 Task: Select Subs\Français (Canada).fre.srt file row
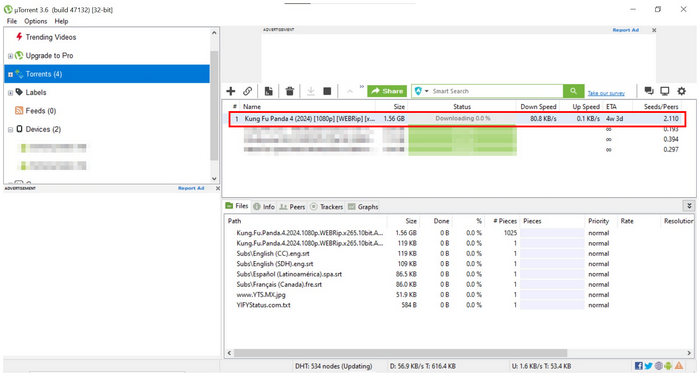click(x=458, y=284)
